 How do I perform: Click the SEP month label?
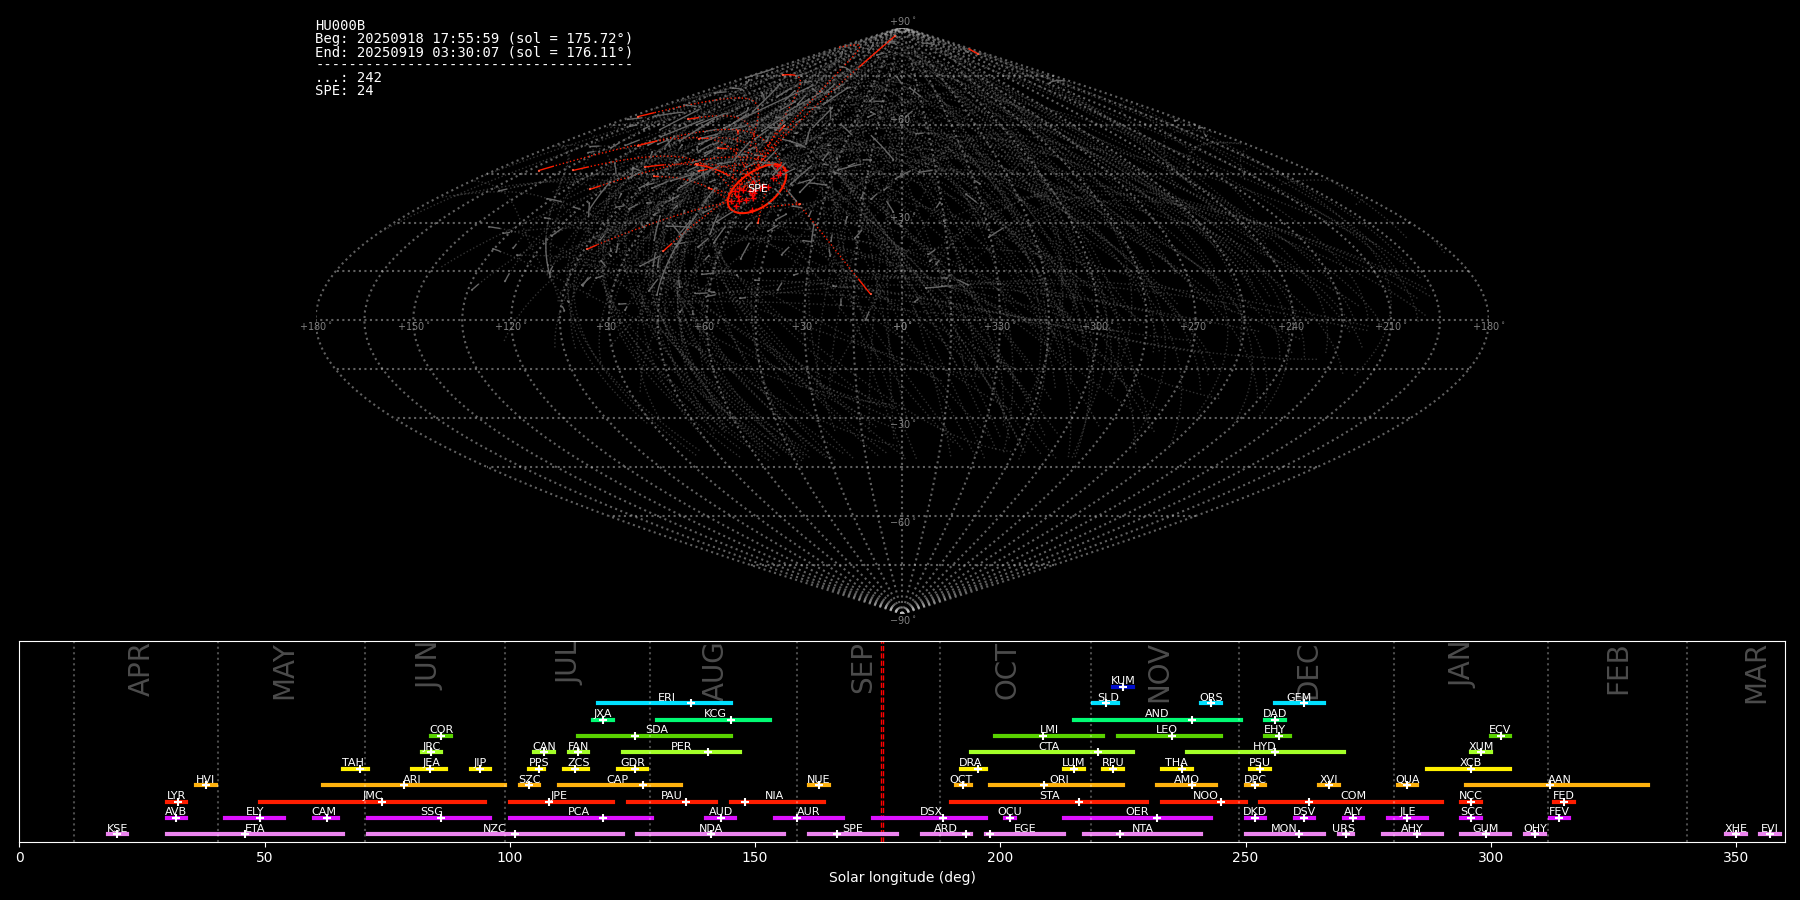862,669
